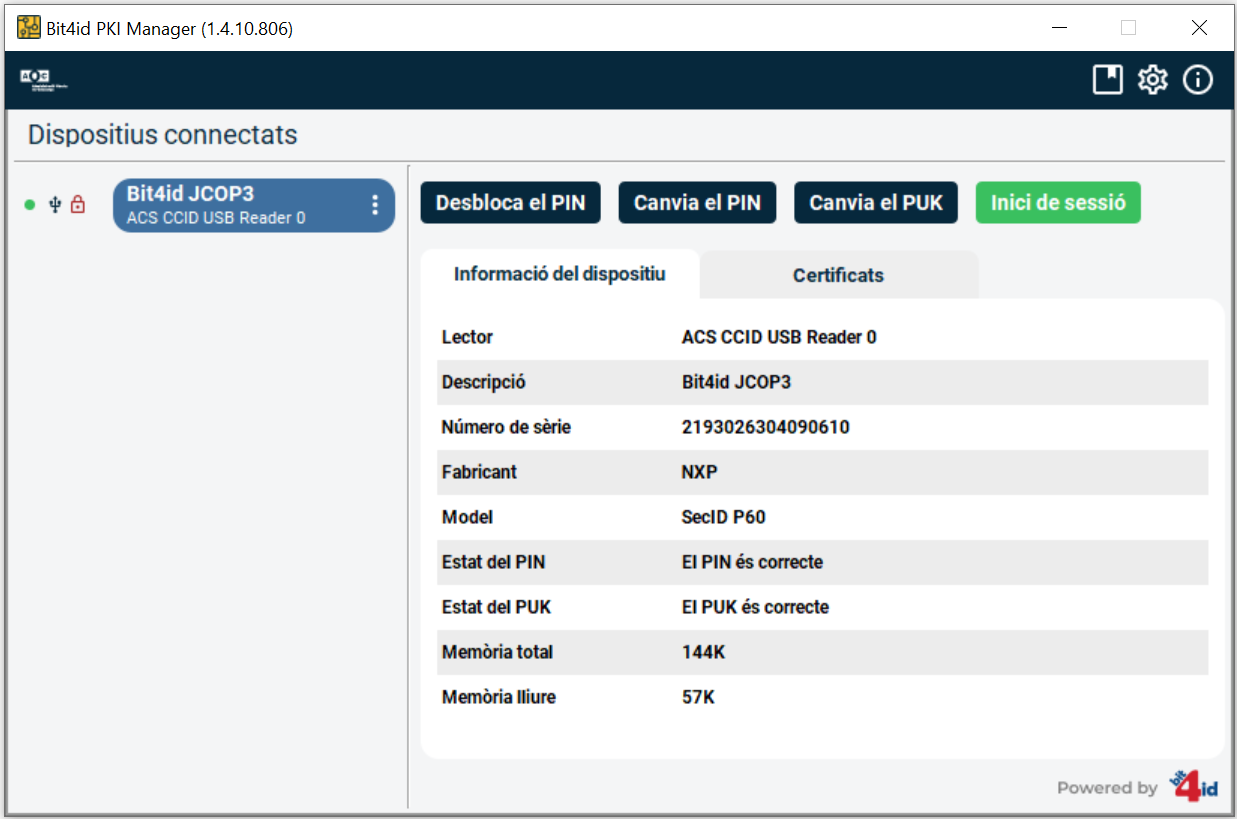Select the Bit4id JCOP3 device entry

pyautogui.click(x=254, y=205)
